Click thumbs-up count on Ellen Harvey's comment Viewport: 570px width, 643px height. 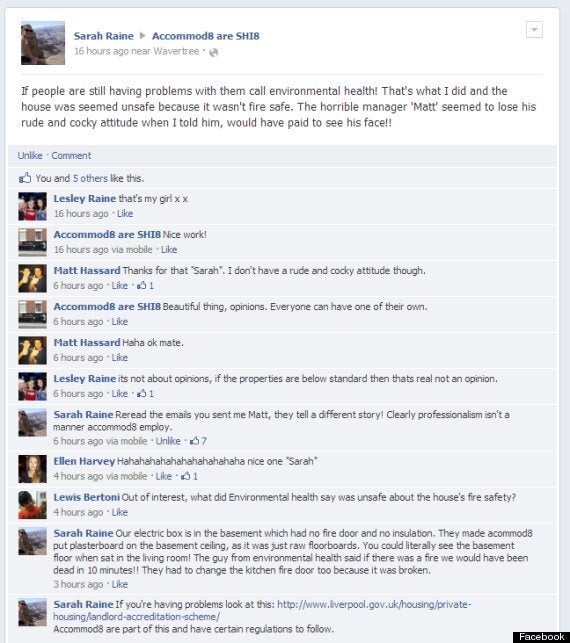(189, 476)
